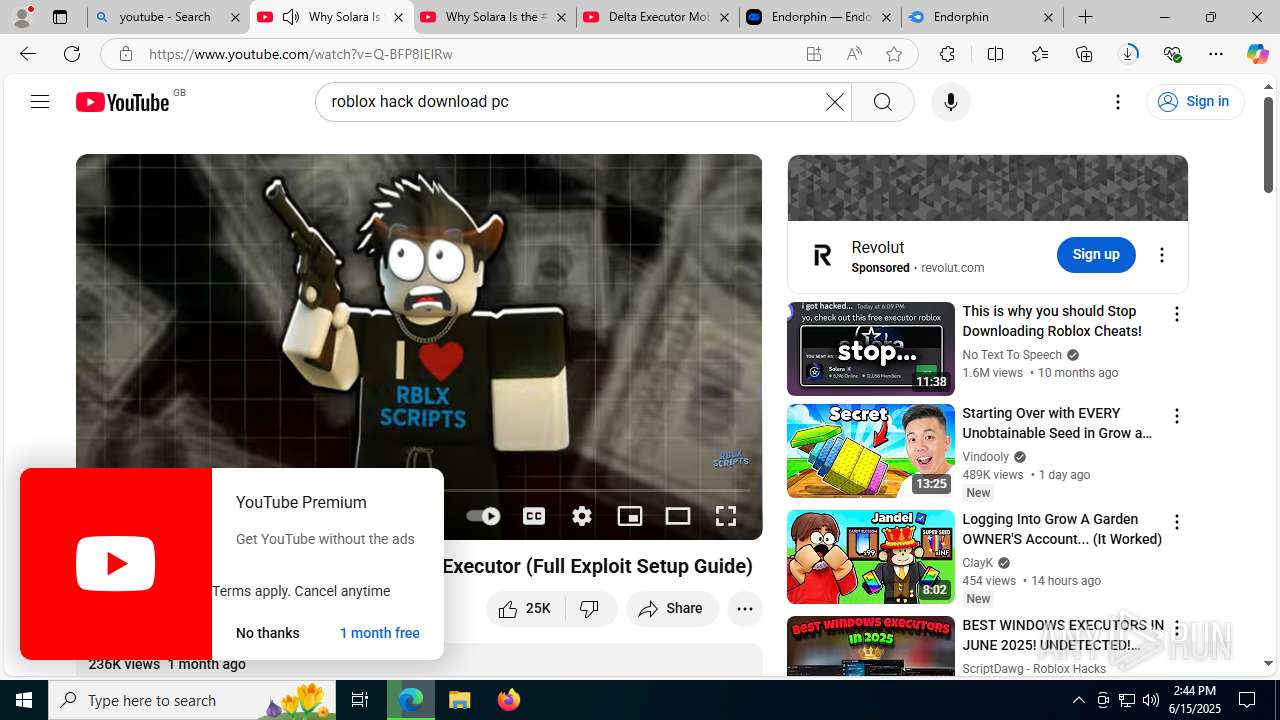Image resolution: width=1280 pixels, height=720 pixels.
Task: Open menu for Stop Downloading Roblox Cheats video
Action: point(1177,314)
